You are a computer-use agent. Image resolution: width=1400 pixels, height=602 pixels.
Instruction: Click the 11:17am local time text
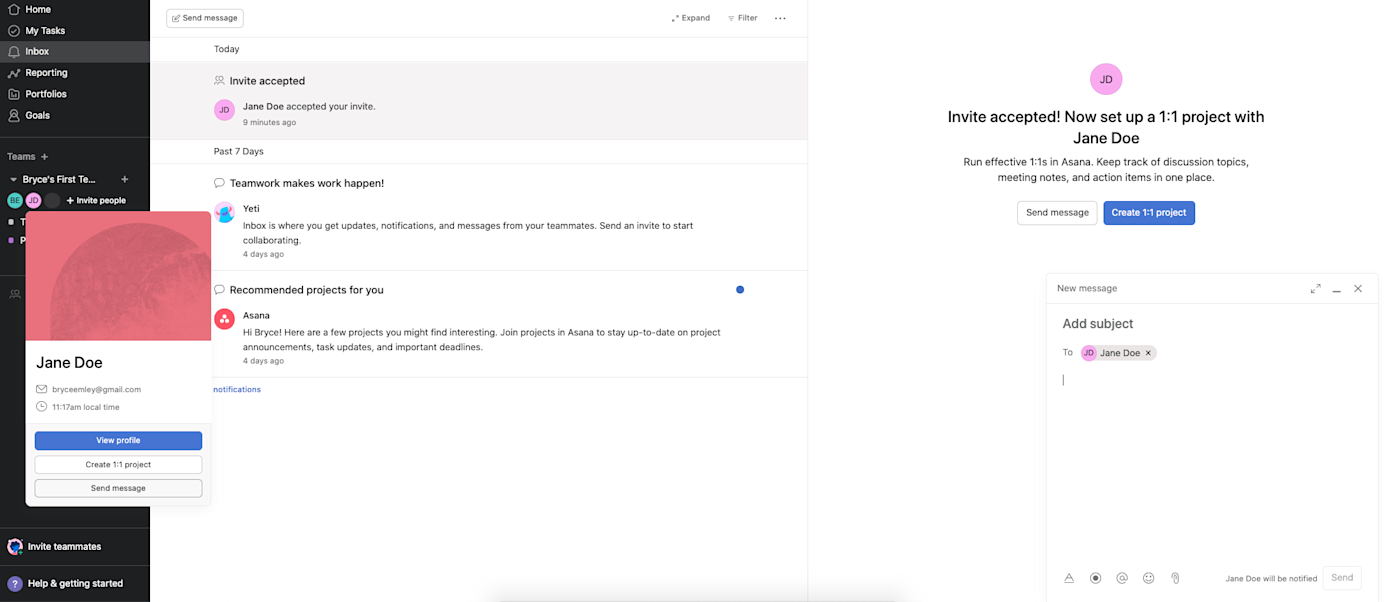pos(86,407)
